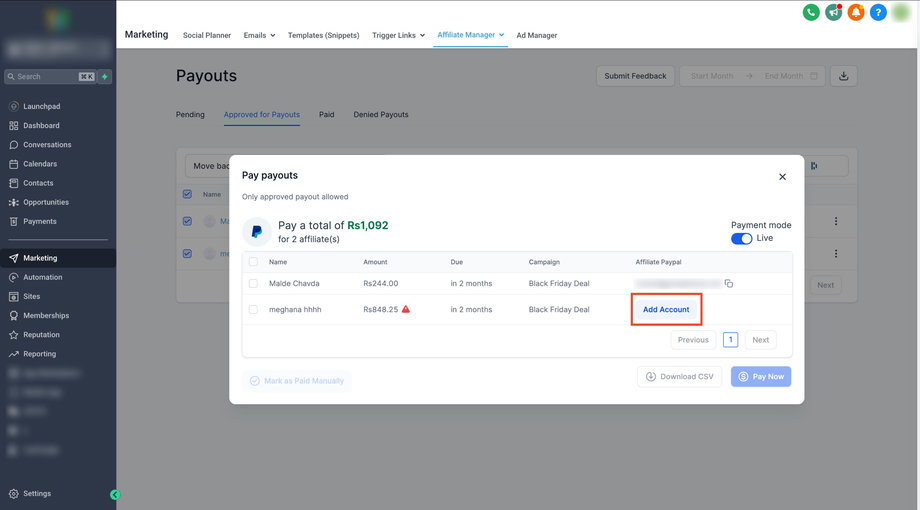Click the megaphone announcements icon
Viewport: 920px width, 510px height.
833,13
